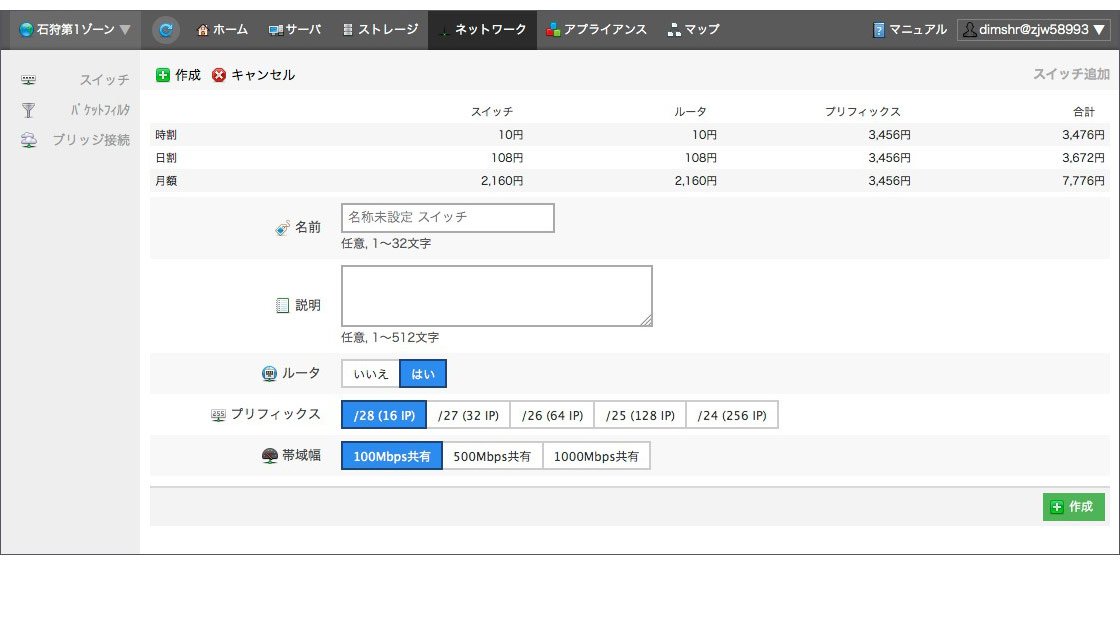Choose /26 (64 IP) prefix
The width and height of the screenshot is (1120, 620).
552,415
